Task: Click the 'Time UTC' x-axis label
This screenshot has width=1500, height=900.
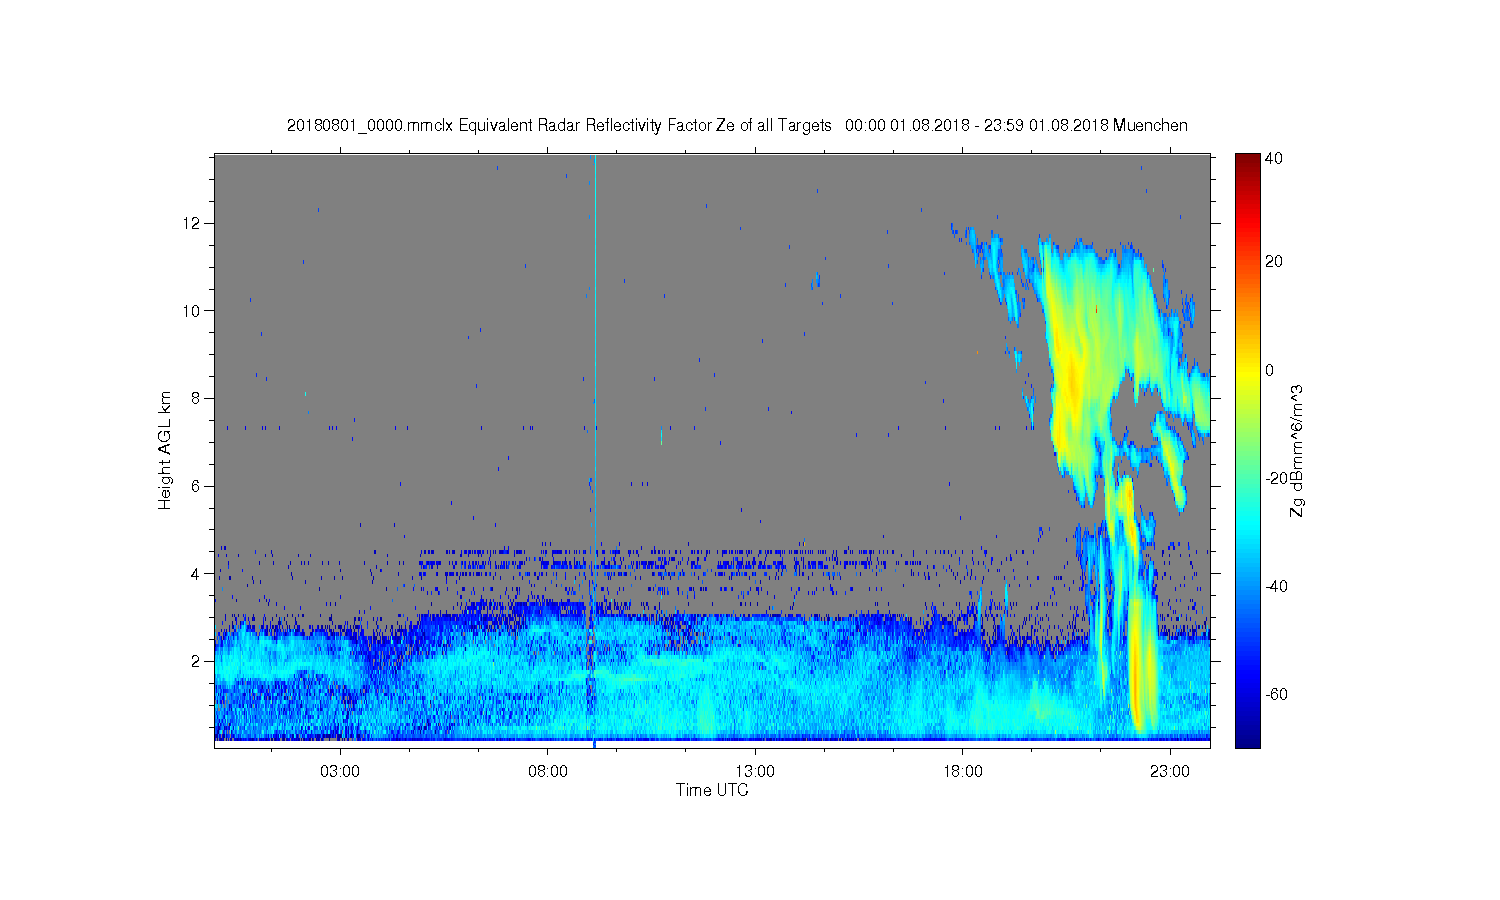Action: click(712, 790)
